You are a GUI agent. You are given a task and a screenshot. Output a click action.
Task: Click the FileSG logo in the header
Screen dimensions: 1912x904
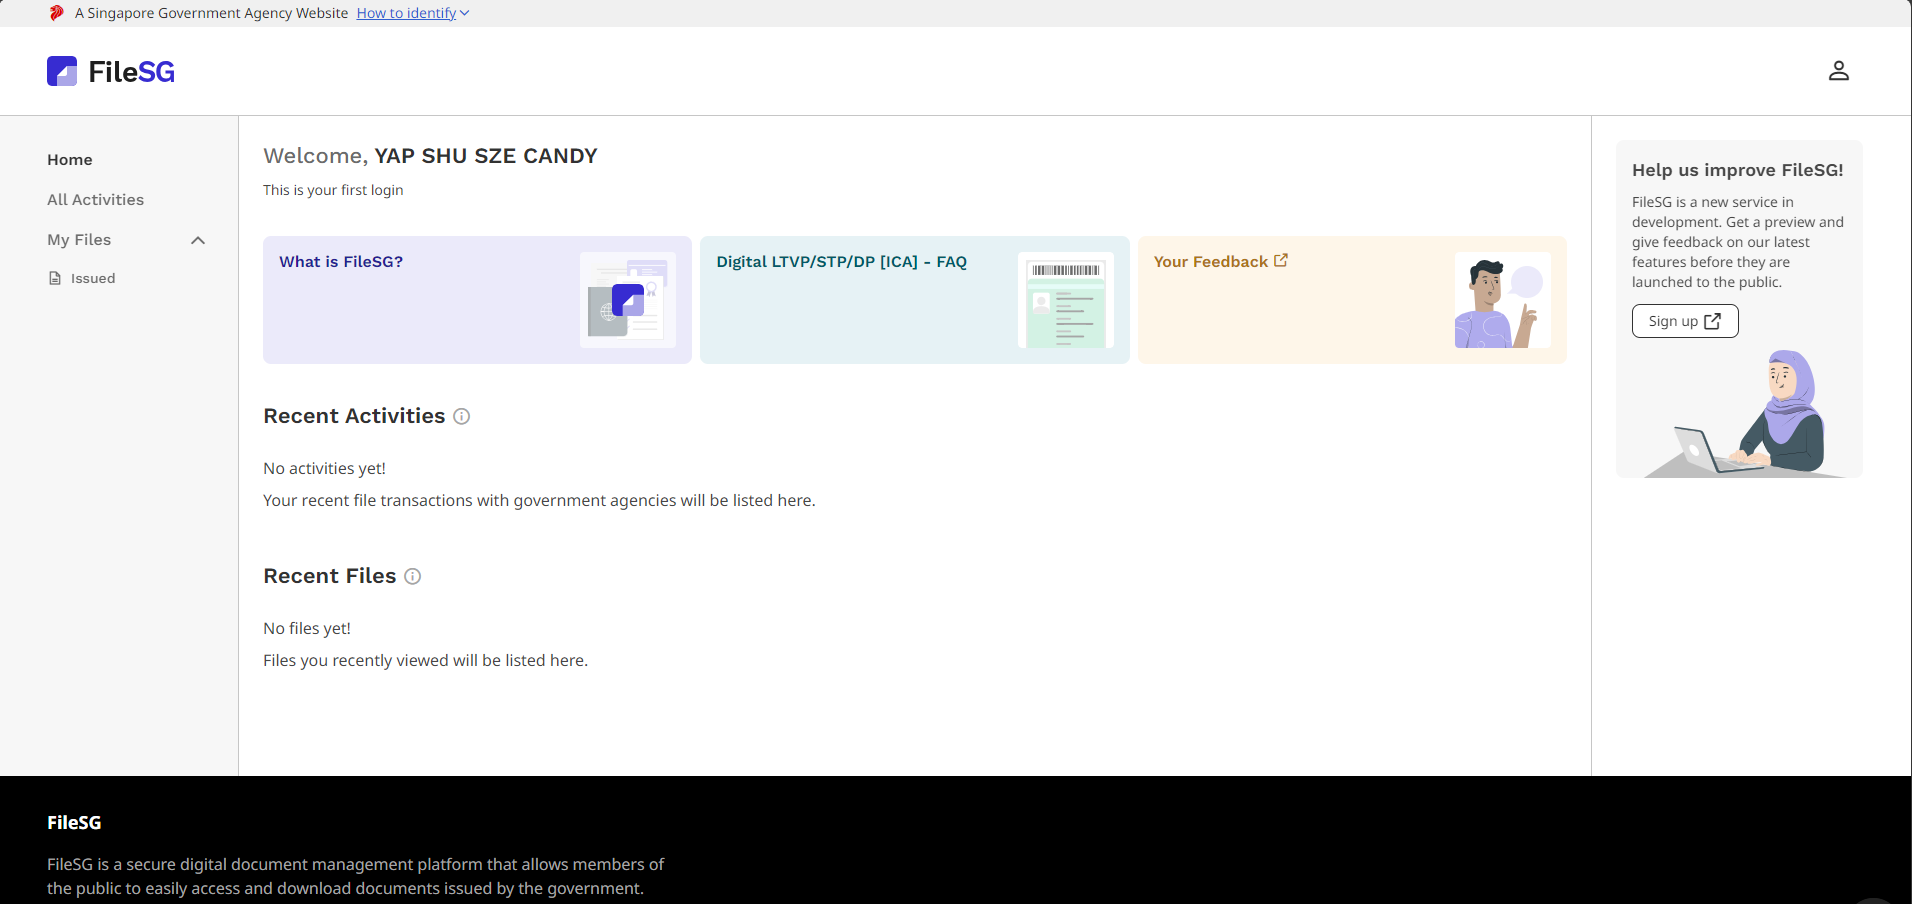pos(110,71)
